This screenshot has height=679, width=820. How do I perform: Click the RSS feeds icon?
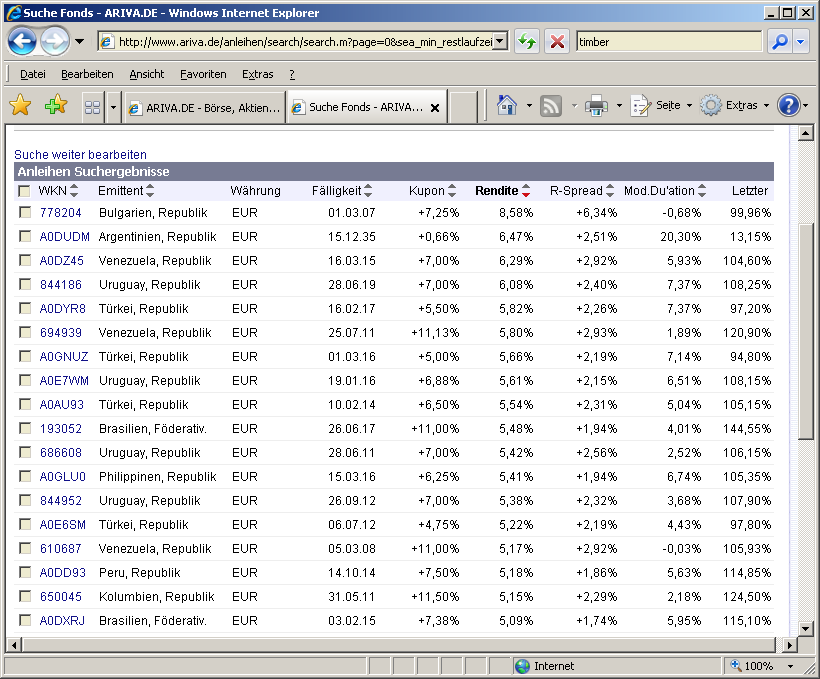(x=551, y=106)
